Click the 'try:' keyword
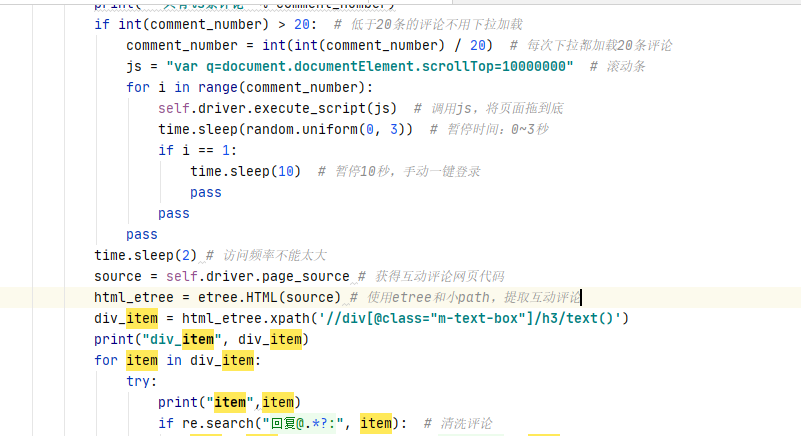 click(x=142, y=381)
